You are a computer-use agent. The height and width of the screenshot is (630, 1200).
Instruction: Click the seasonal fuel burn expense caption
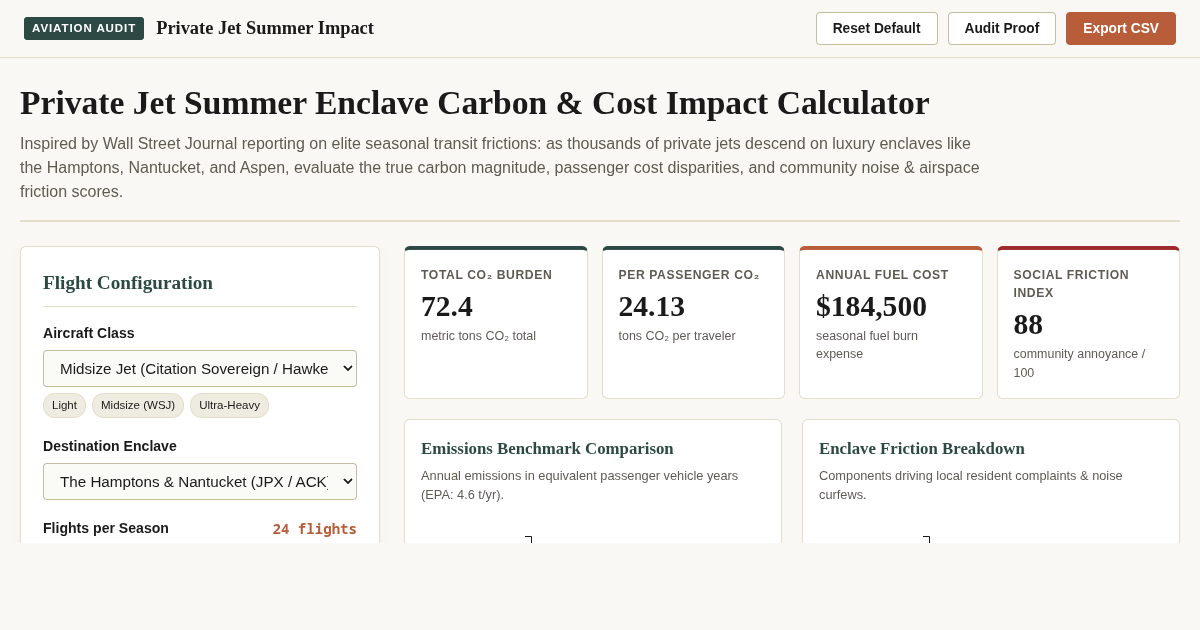[x=867, y=345]
